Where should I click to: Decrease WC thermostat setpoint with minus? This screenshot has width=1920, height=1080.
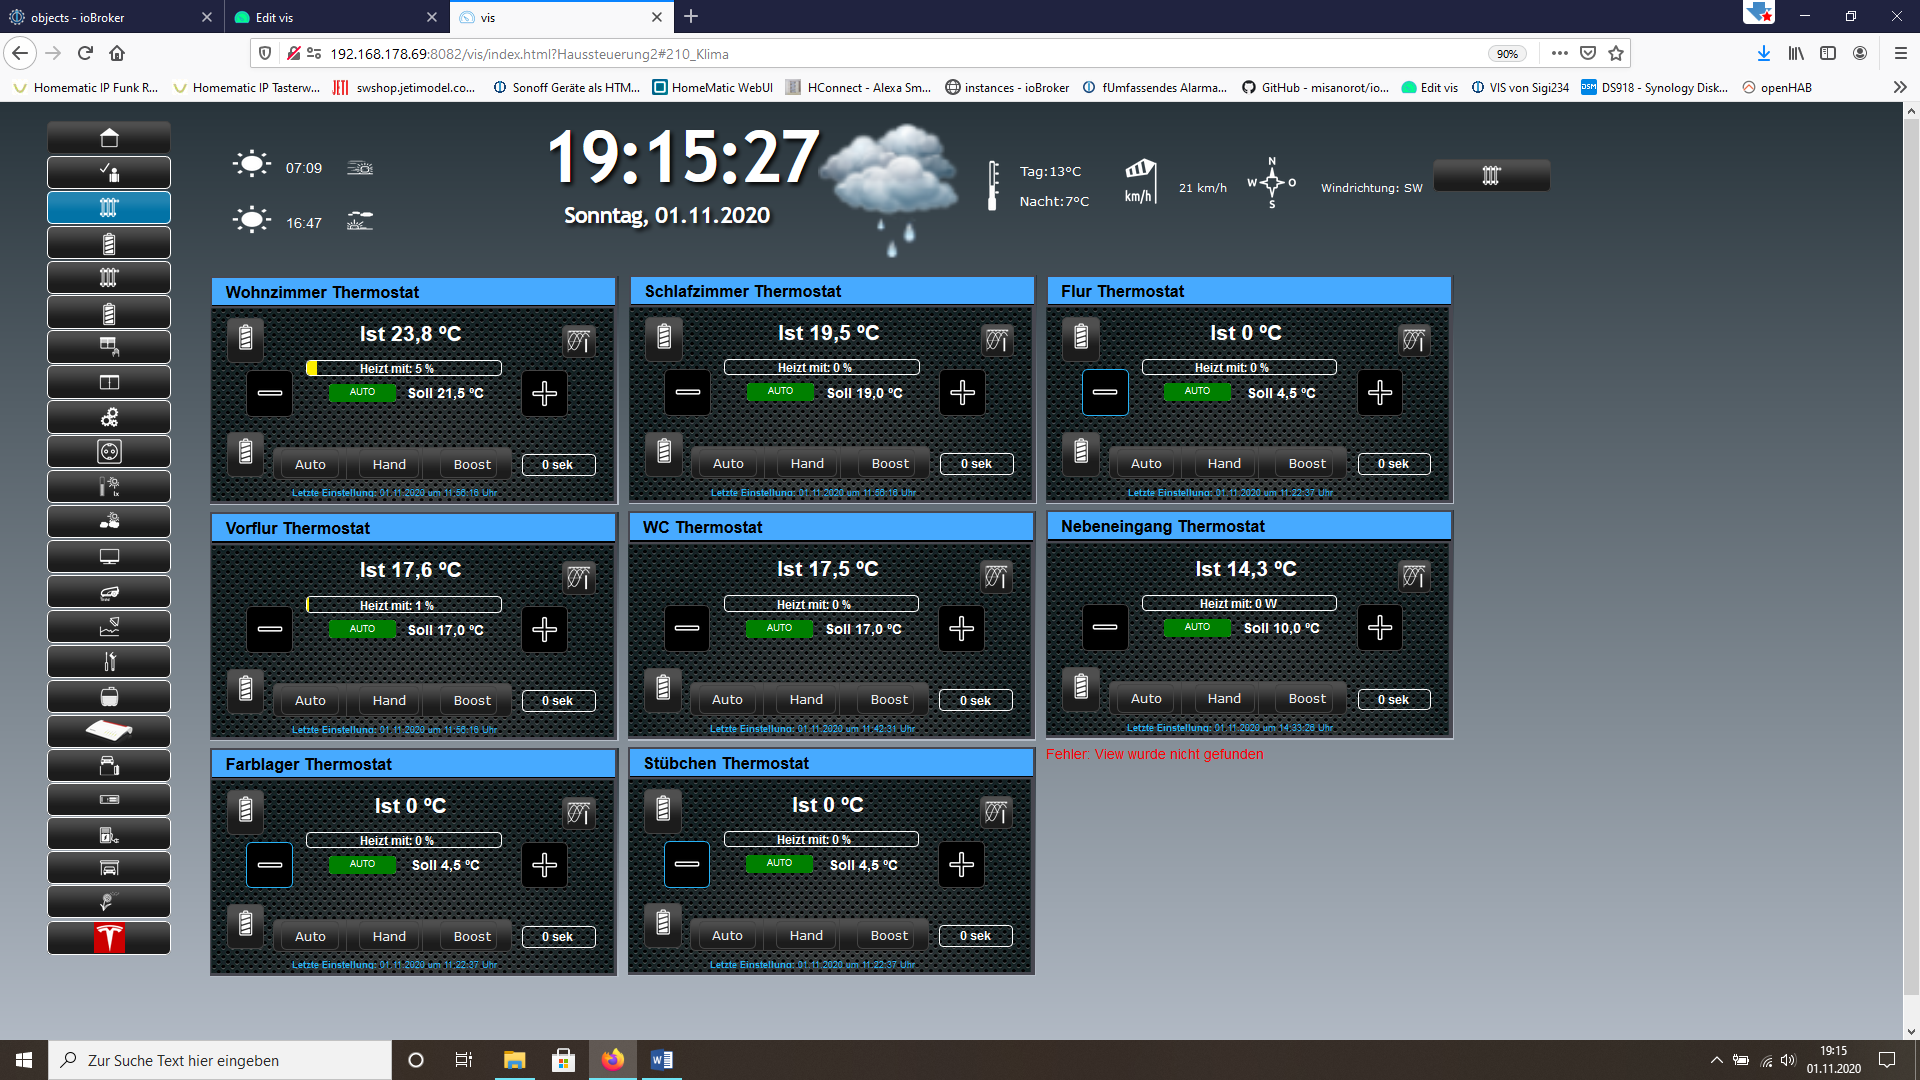687,629
